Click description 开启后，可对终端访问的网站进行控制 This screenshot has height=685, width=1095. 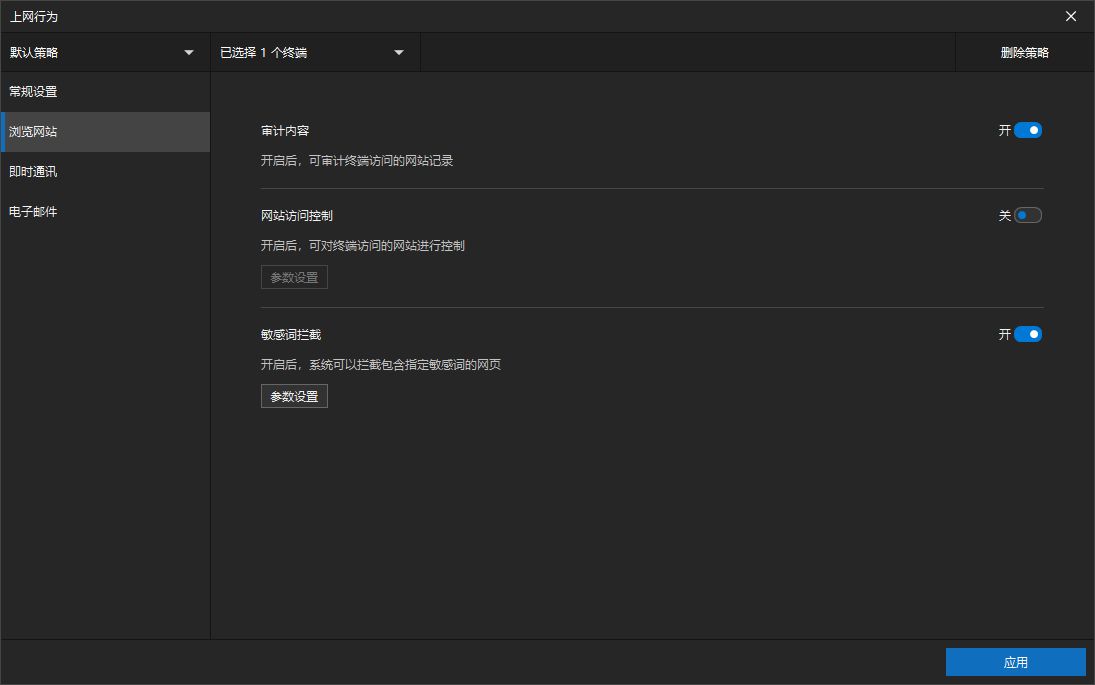click(362, 246)
